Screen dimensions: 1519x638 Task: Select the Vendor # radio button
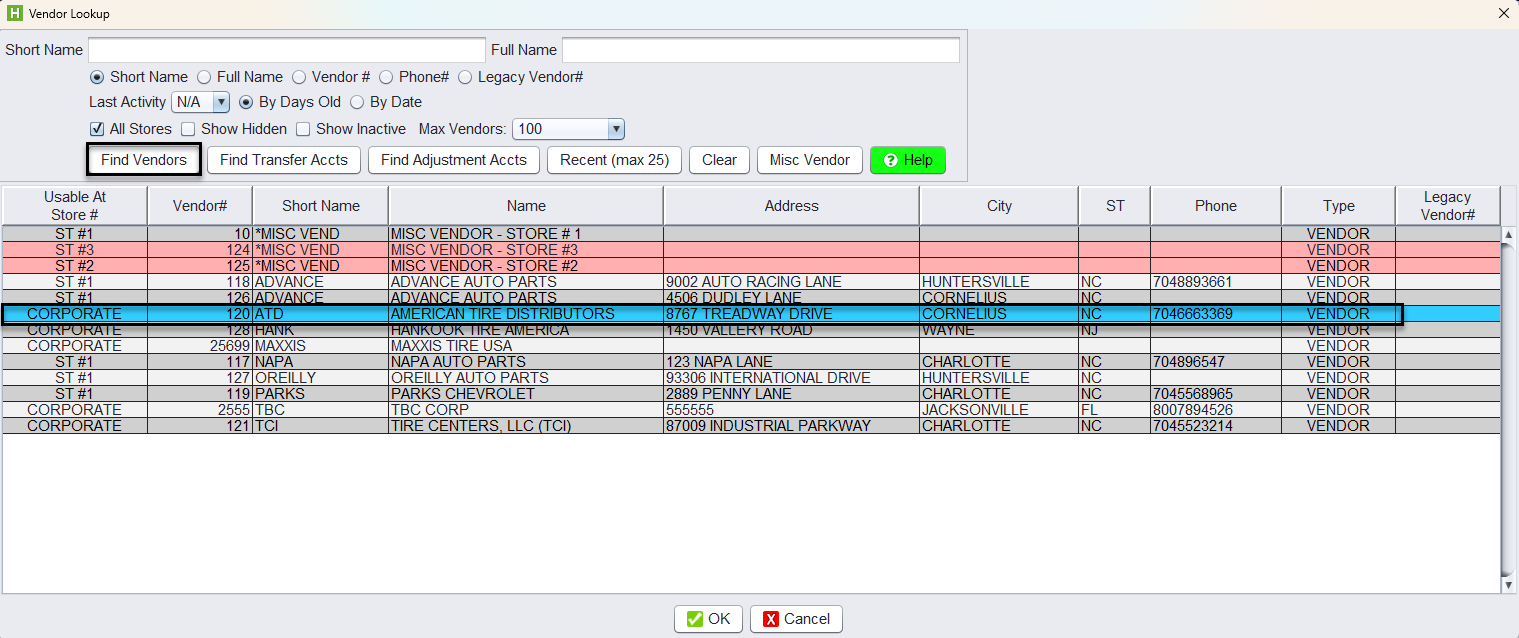tap(299, 77)
